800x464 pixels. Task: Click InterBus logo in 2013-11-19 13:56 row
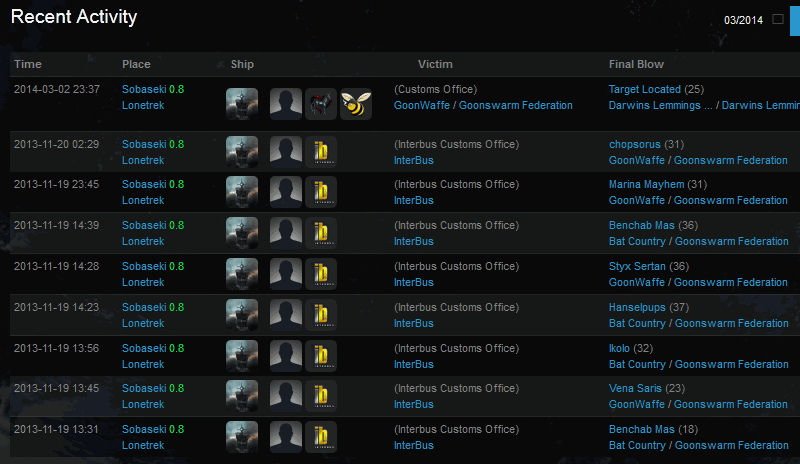321,356
